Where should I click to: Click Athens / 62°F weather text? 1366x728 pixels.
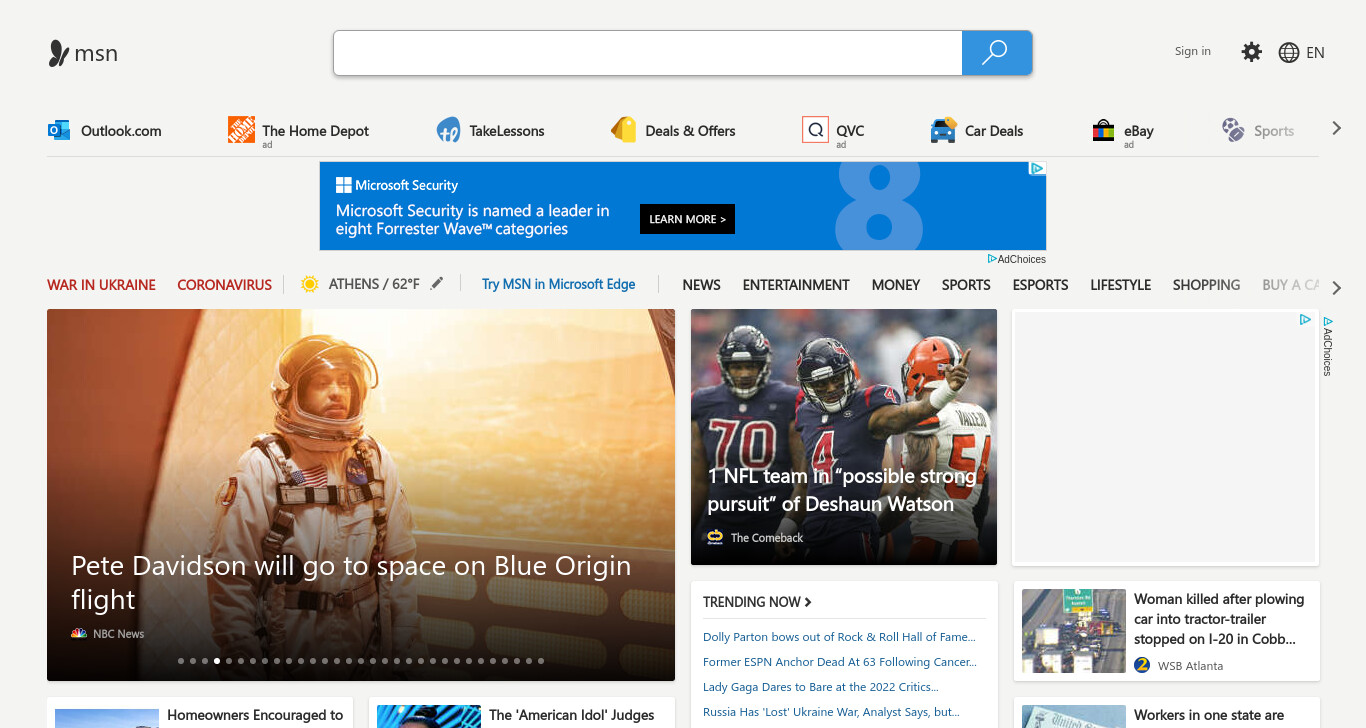(x=374, y=284)
